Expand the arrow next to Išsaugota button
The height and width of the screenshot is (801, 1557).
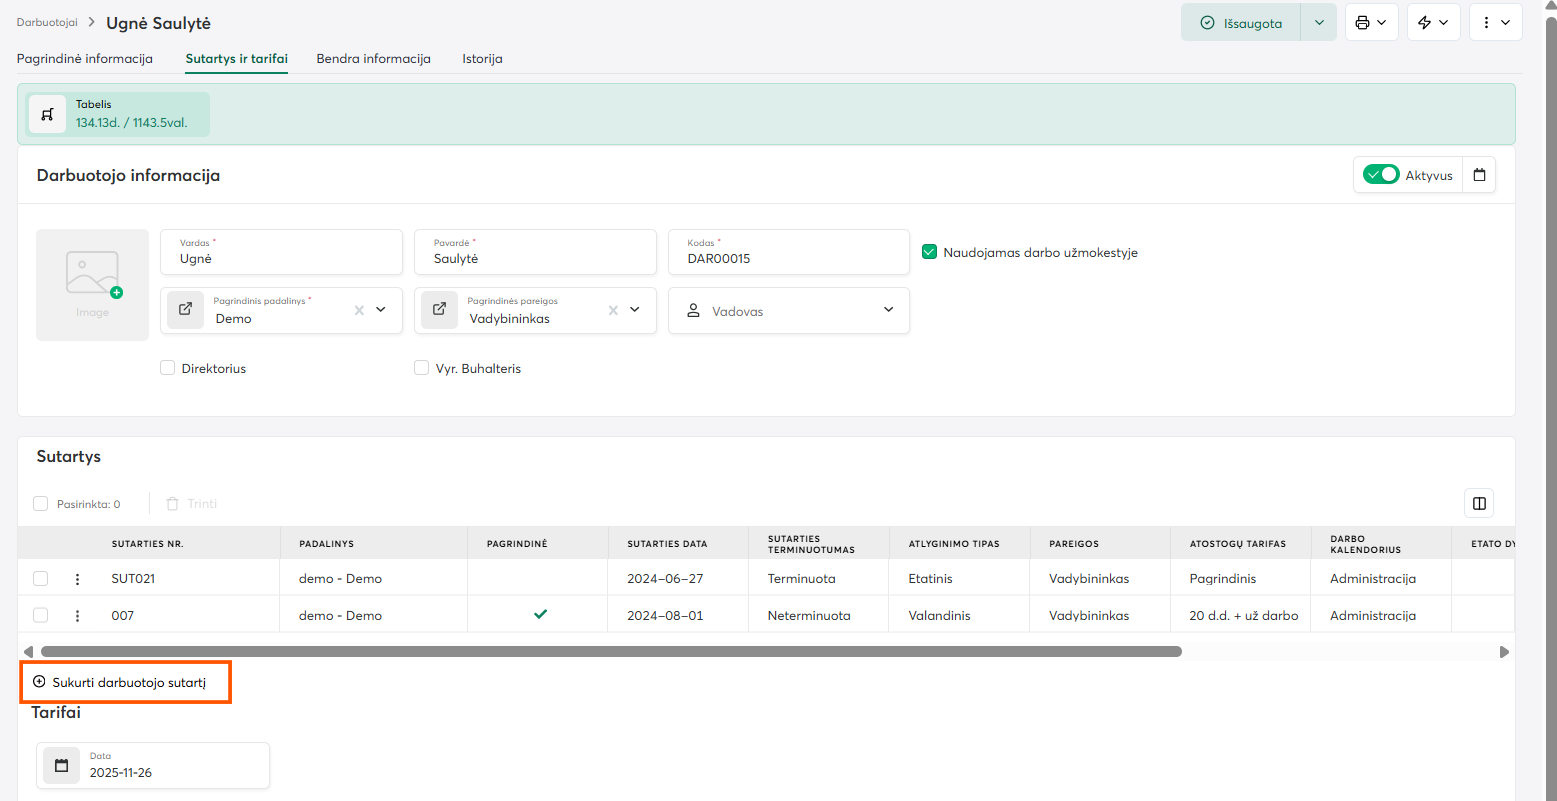1318,23
